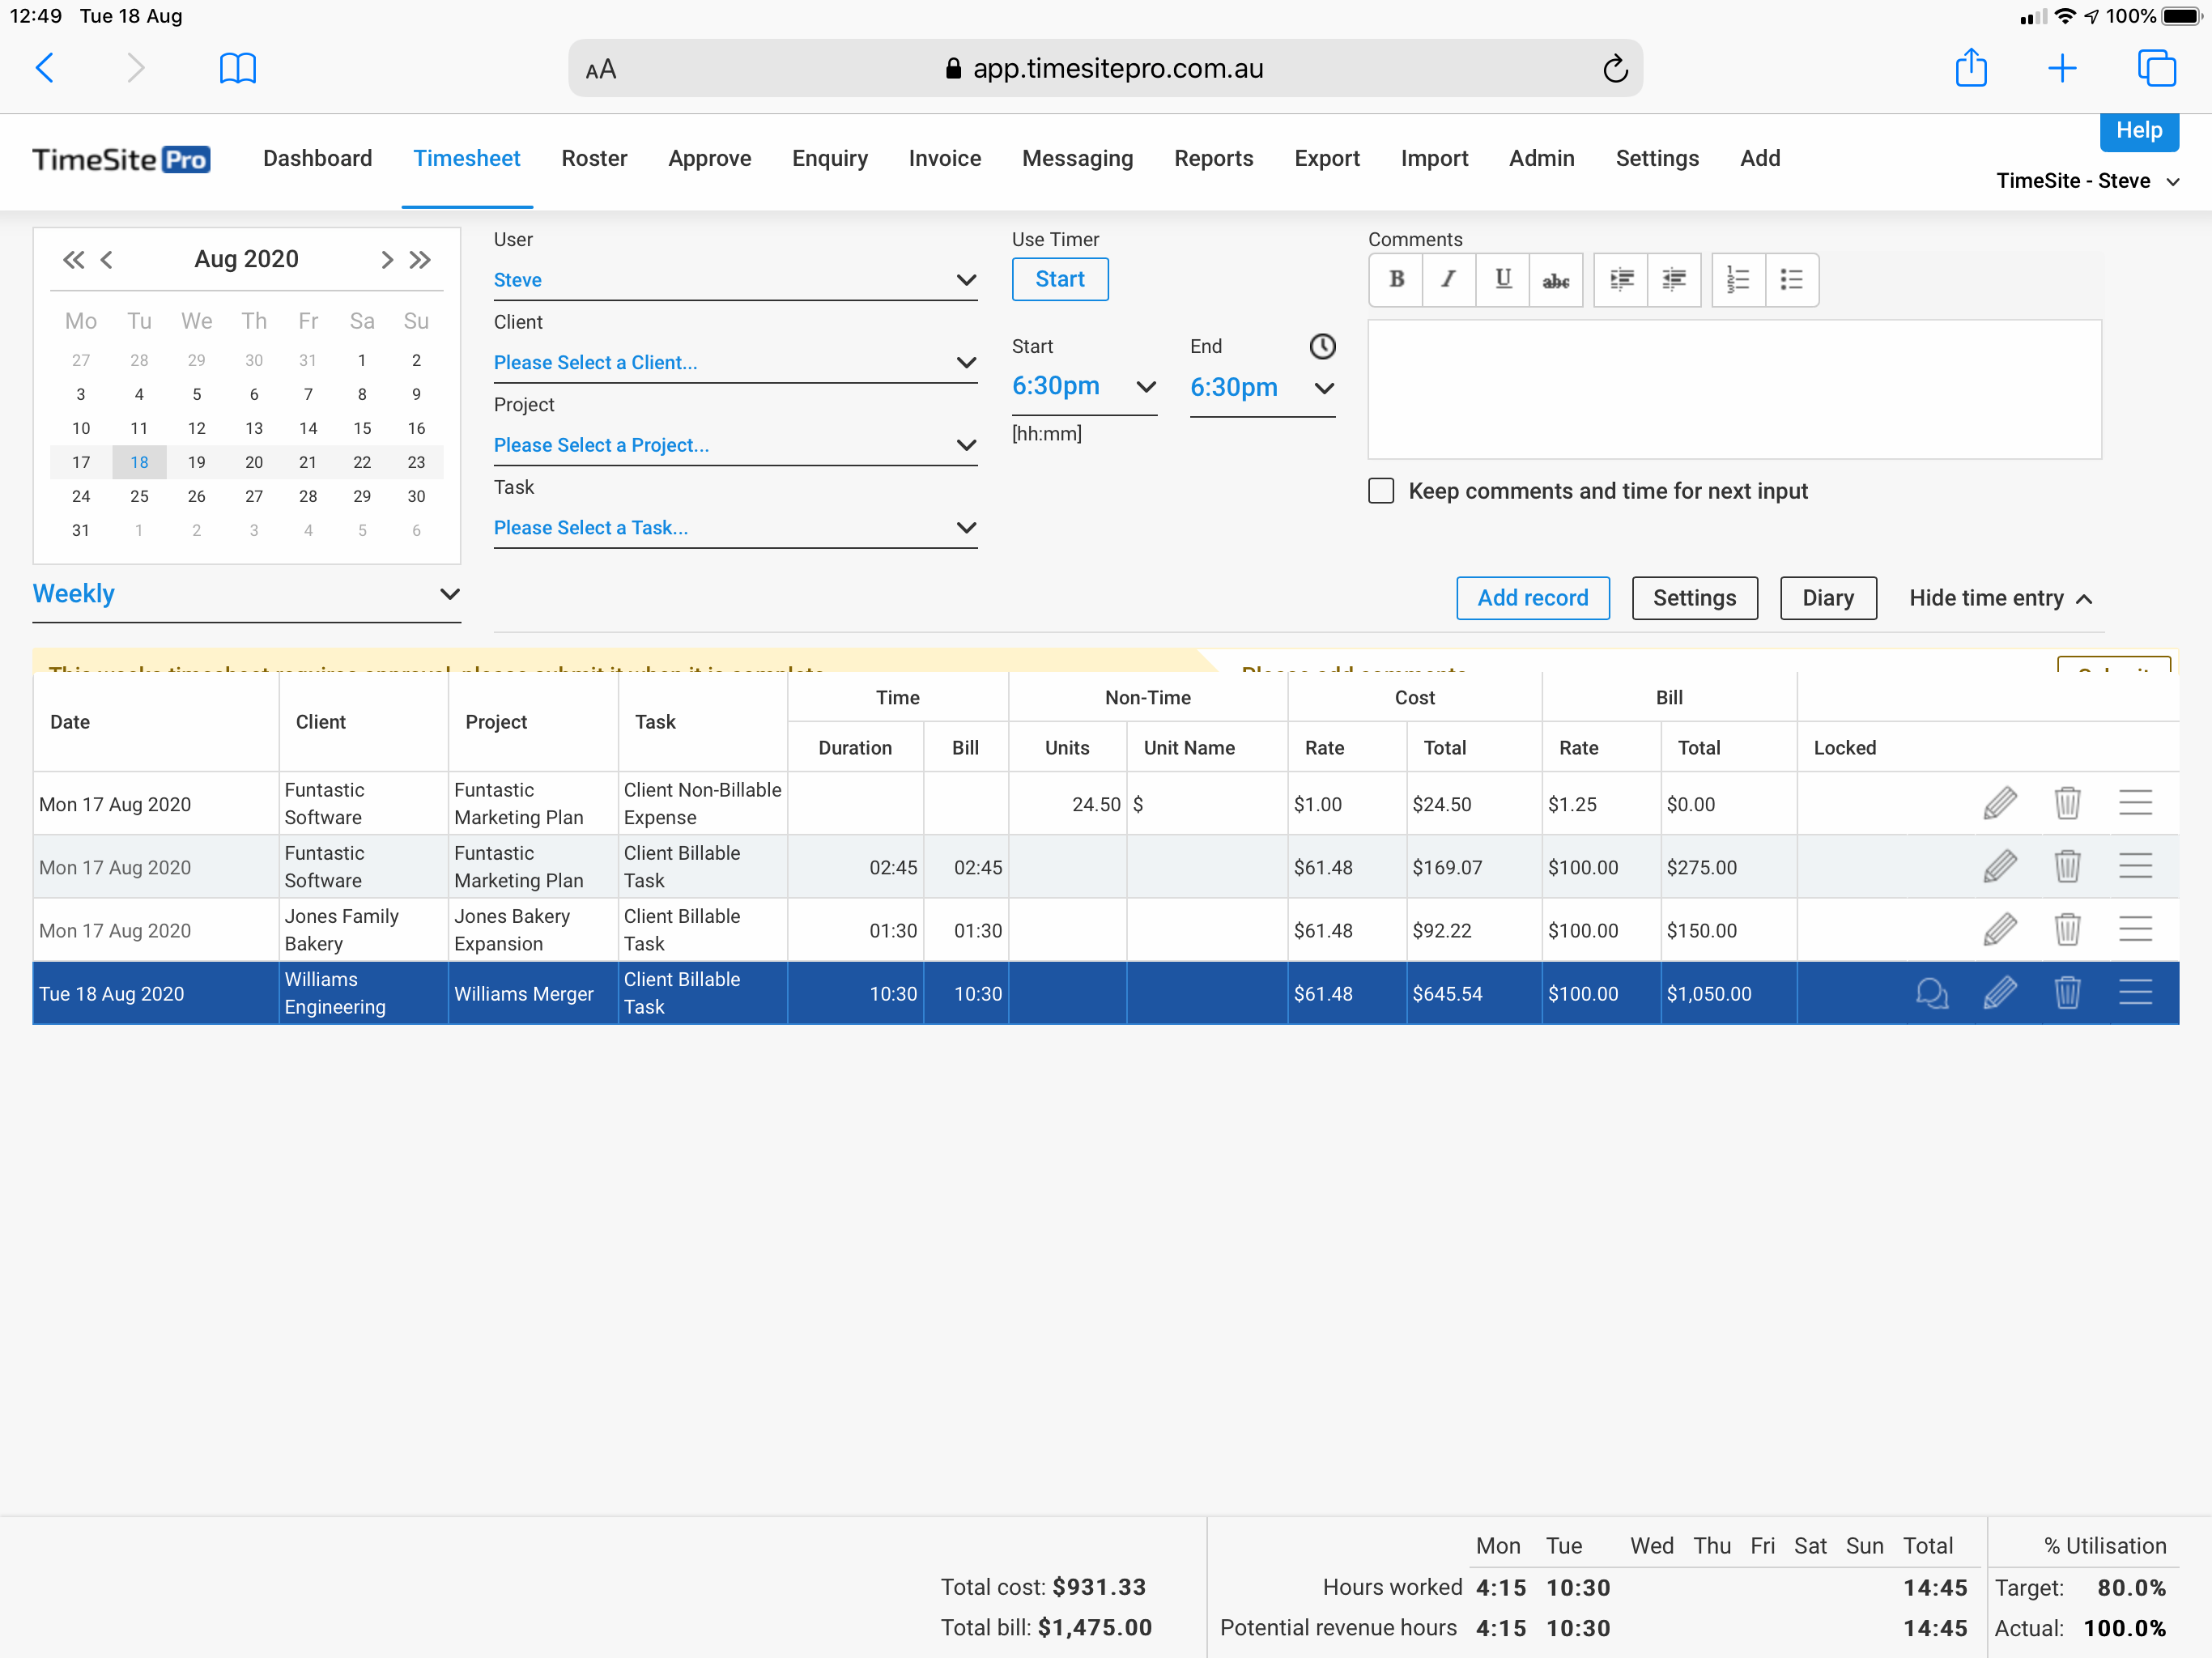Open the Diary button
2212x1658 pixels.
[x=1827, y=598]
